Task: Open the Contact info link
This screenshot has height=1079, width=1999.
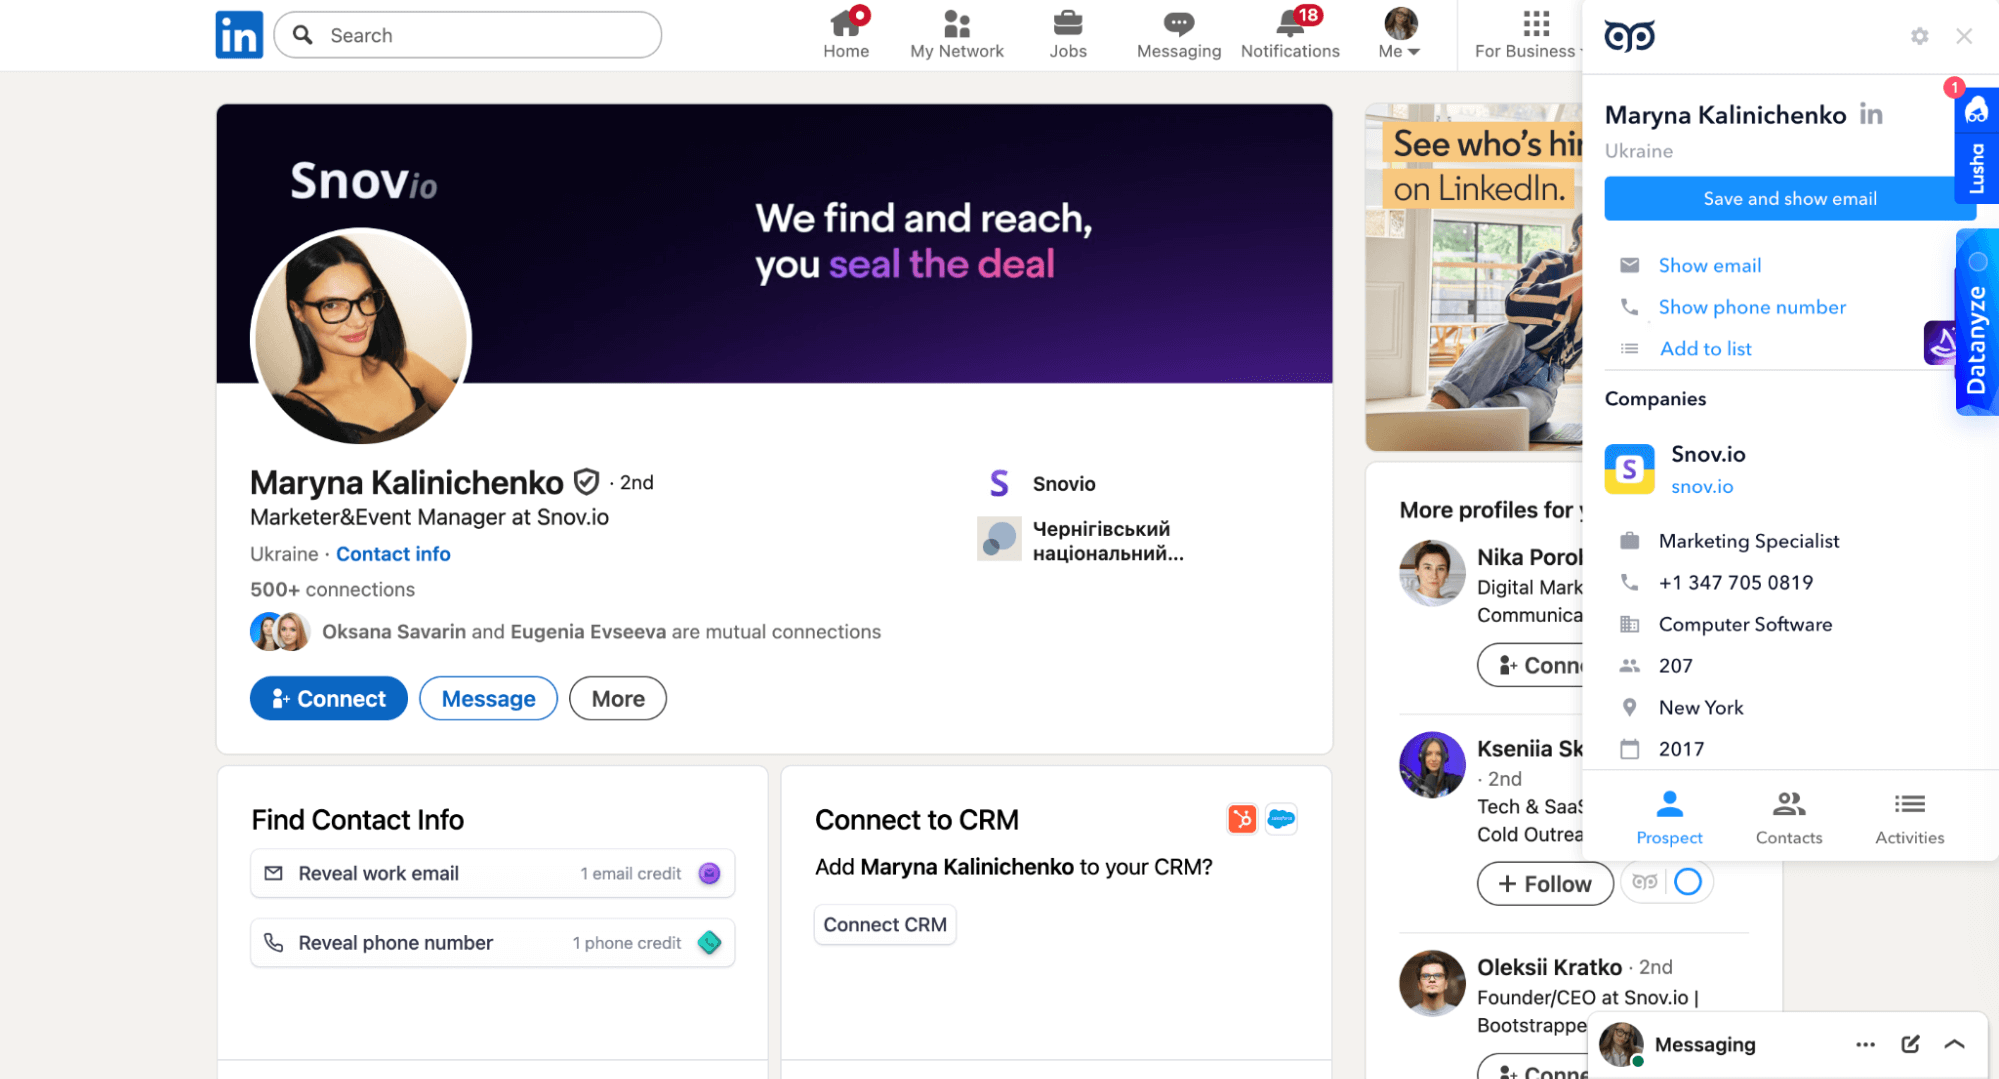Action: click(x=393, y=554)
